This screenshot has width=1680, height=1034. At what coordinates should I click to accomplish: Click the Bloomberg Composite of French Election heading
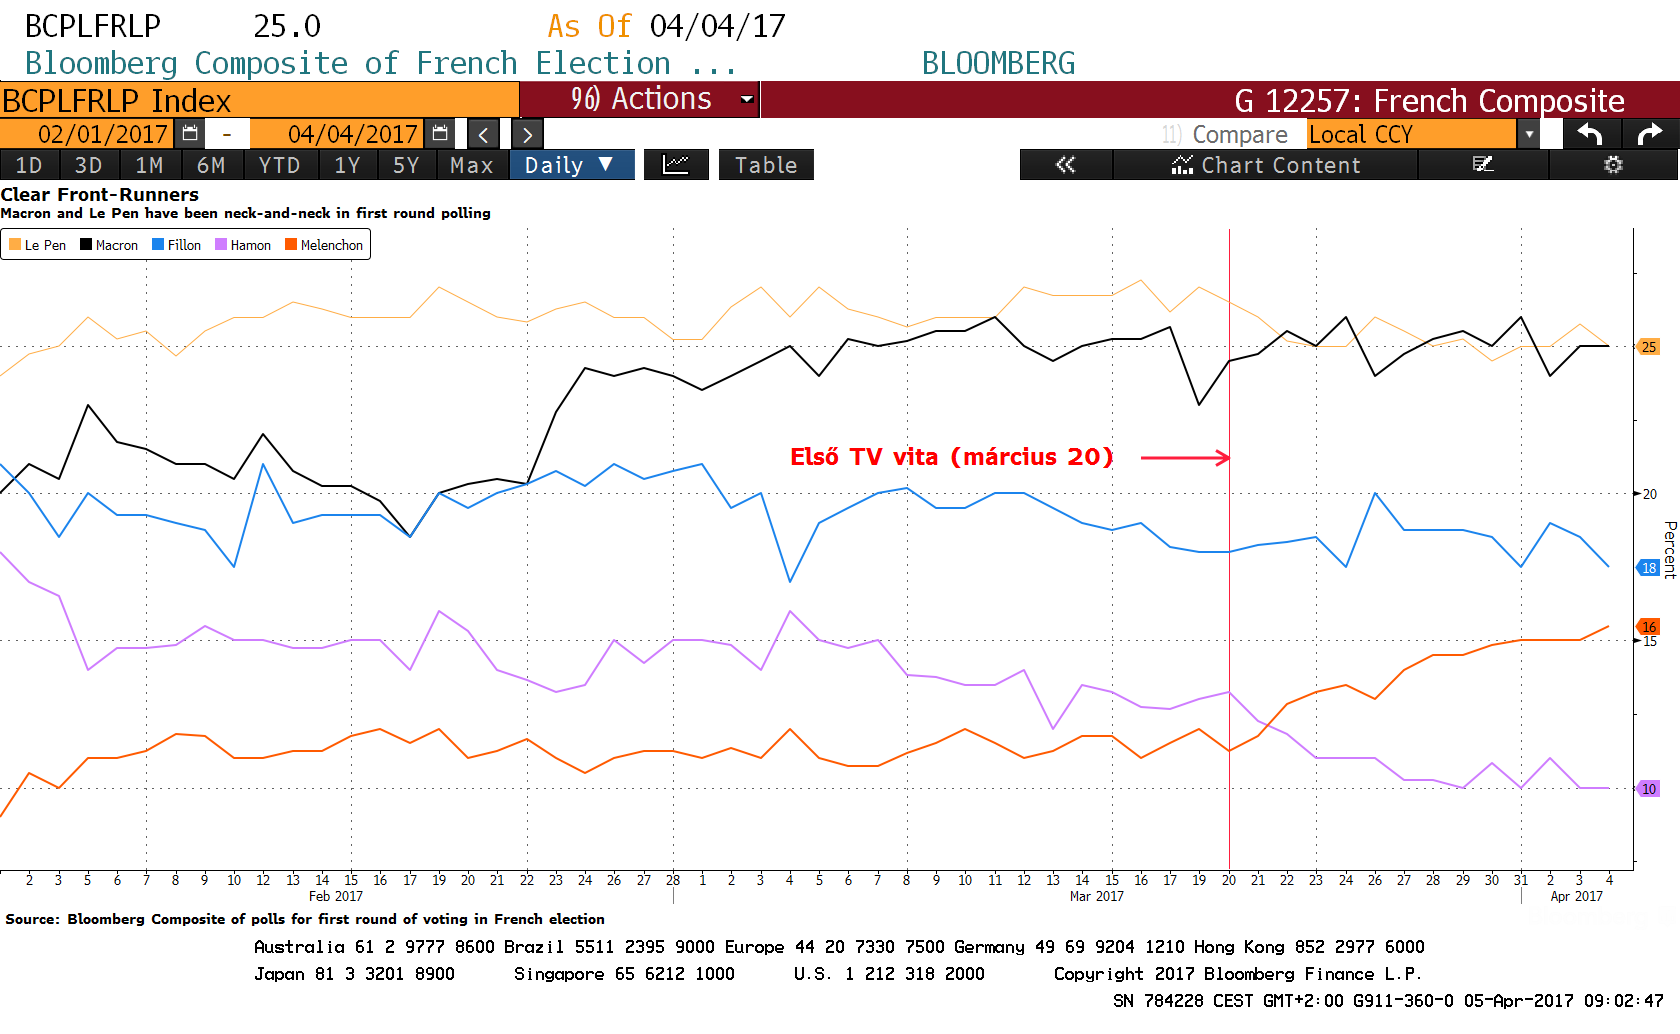coord(381,63)
